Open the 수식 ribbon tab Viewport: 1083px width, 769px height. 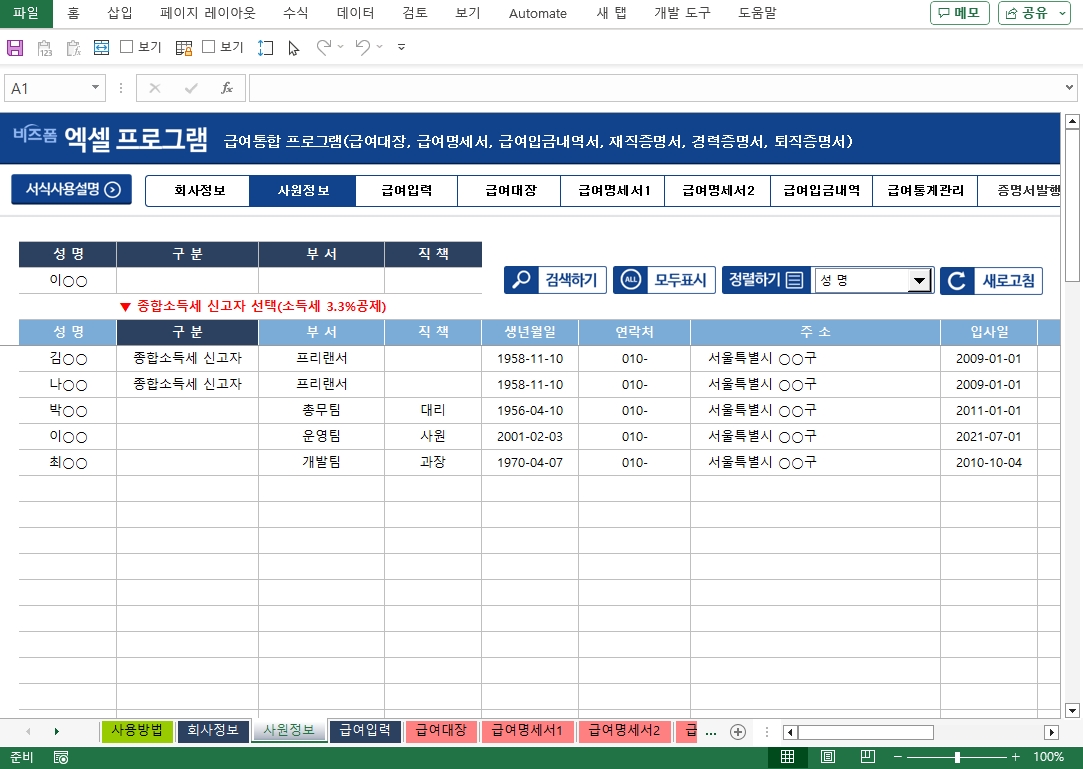point(295,13)
